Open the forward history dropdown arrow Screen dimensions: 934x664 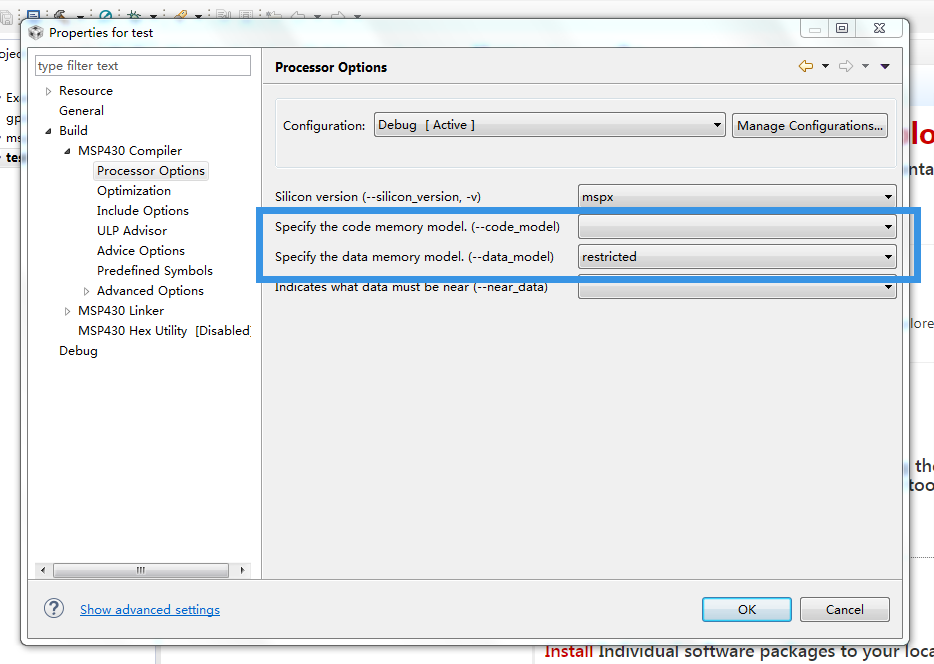coord(865,66)
